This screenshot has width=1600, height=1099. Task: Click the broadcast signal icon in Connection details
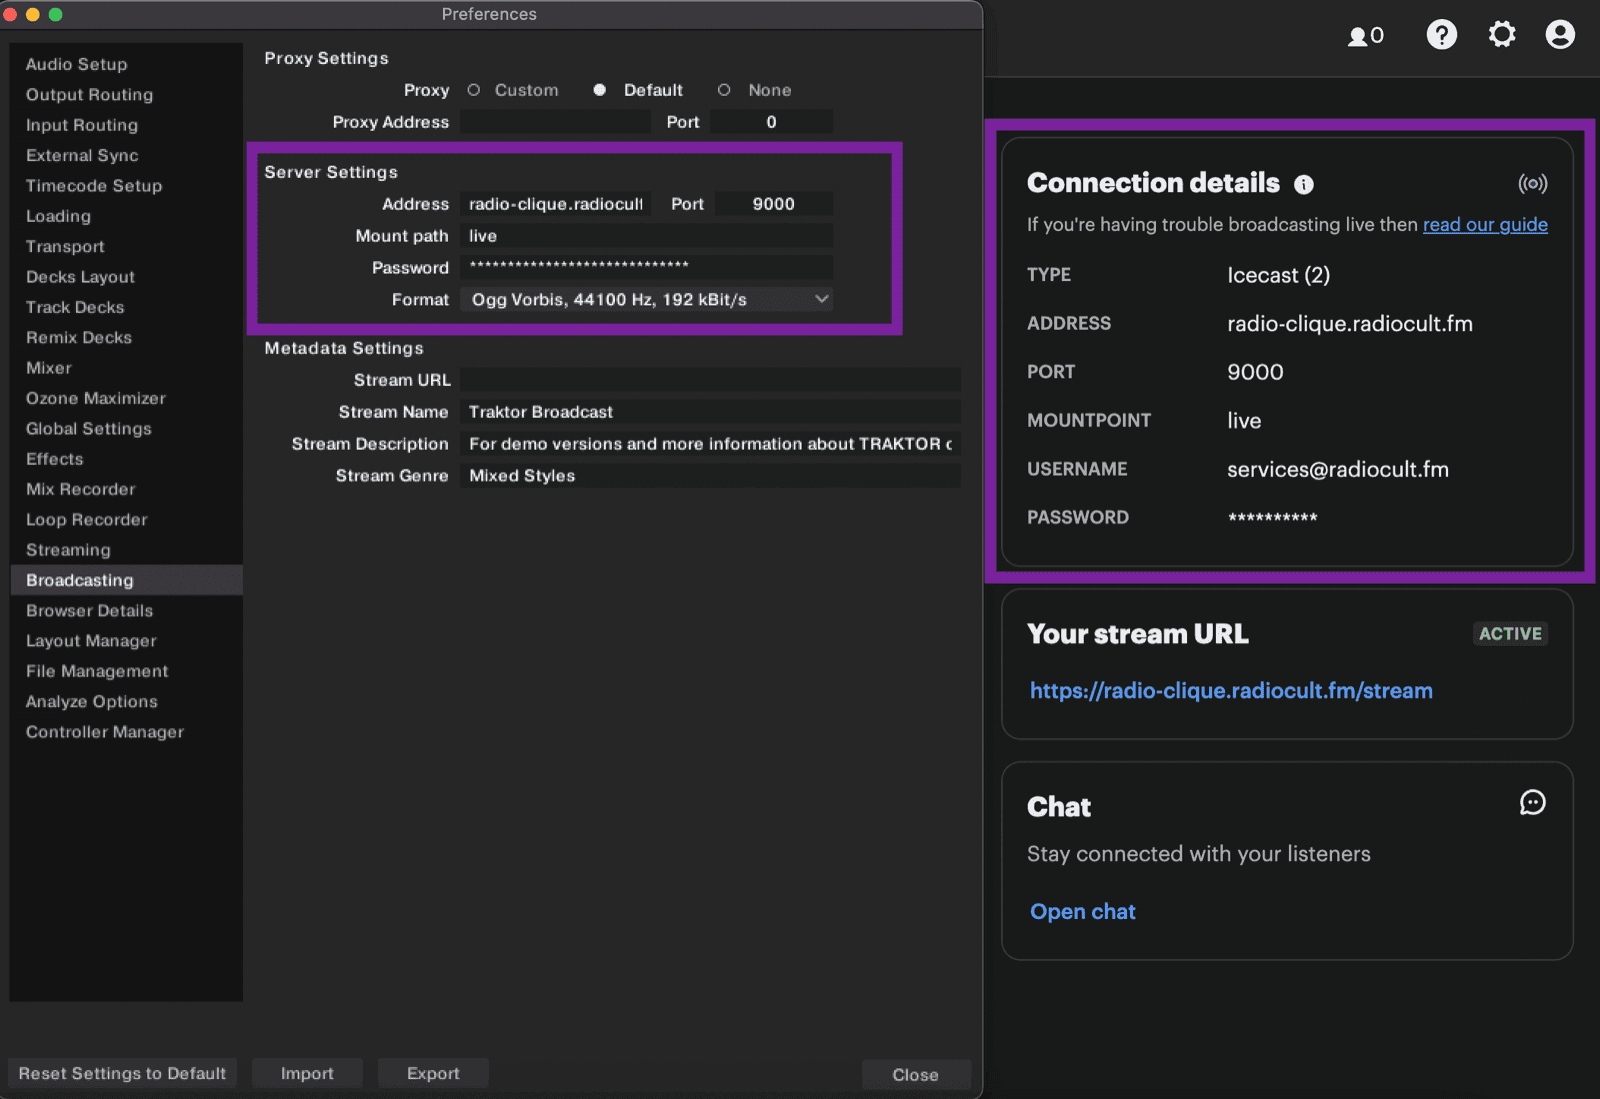(1532, 183)
